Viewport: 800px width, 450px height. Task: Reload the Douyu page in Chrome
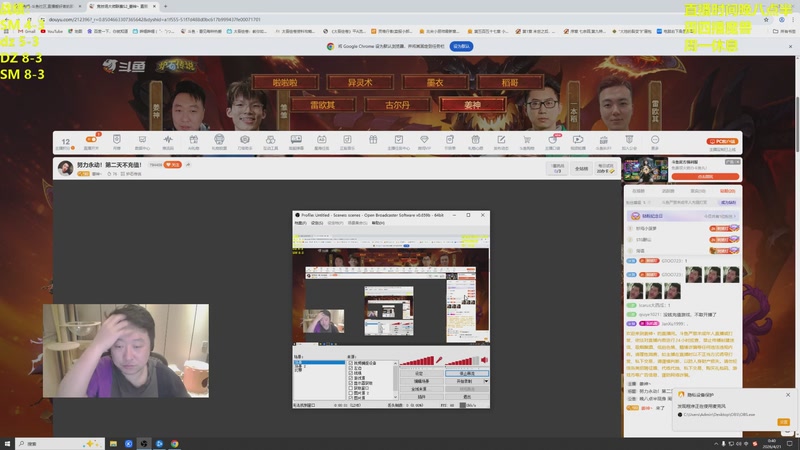(x=29, y=19)
